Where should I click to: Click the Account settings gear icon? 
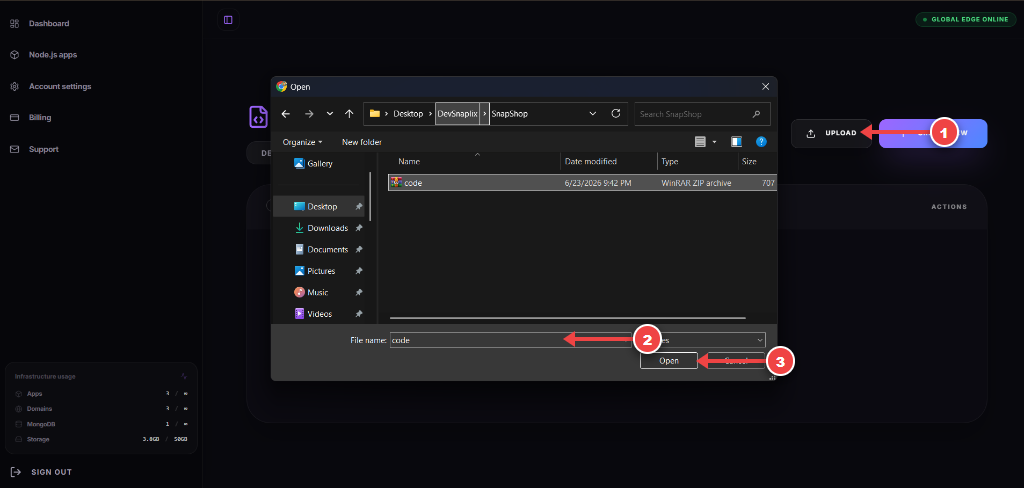pos(14,86)
